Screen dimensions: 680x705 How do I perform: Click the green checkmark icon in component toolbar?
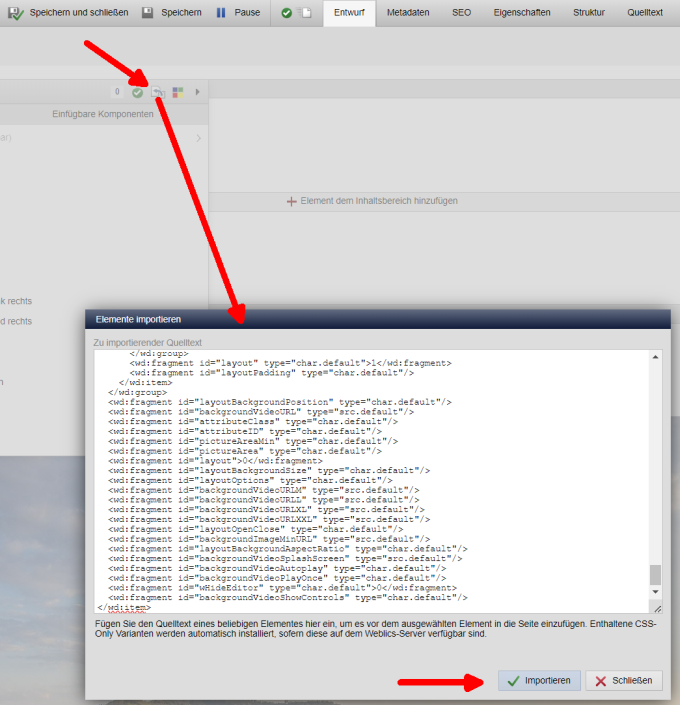pos(138,92)
